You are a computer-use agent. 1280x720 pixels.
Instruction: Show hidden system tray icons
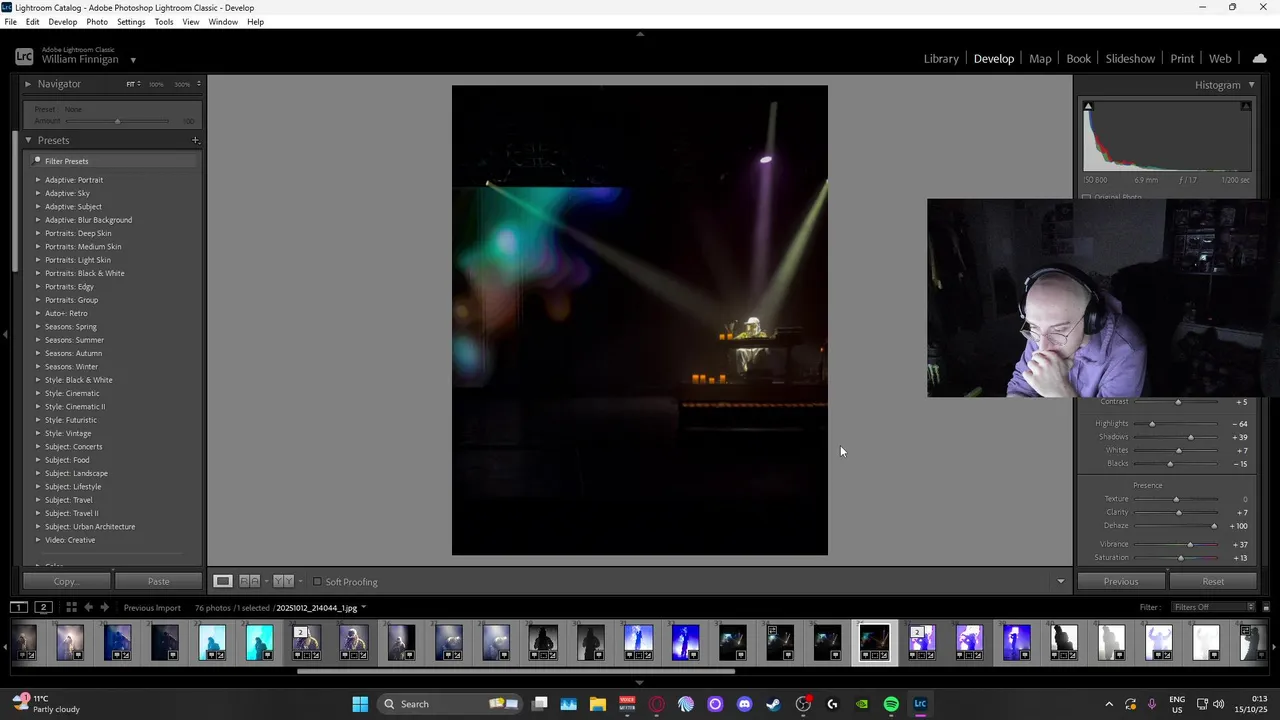(1108, 704)
